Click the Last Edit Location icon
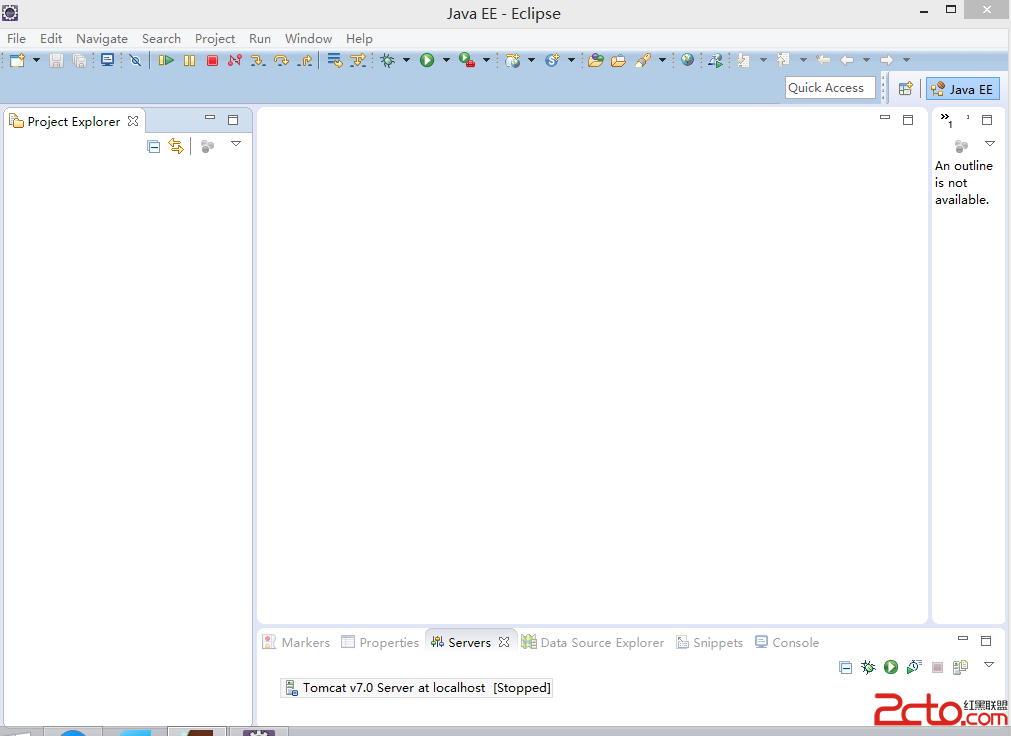 click(x=823, y=60)
